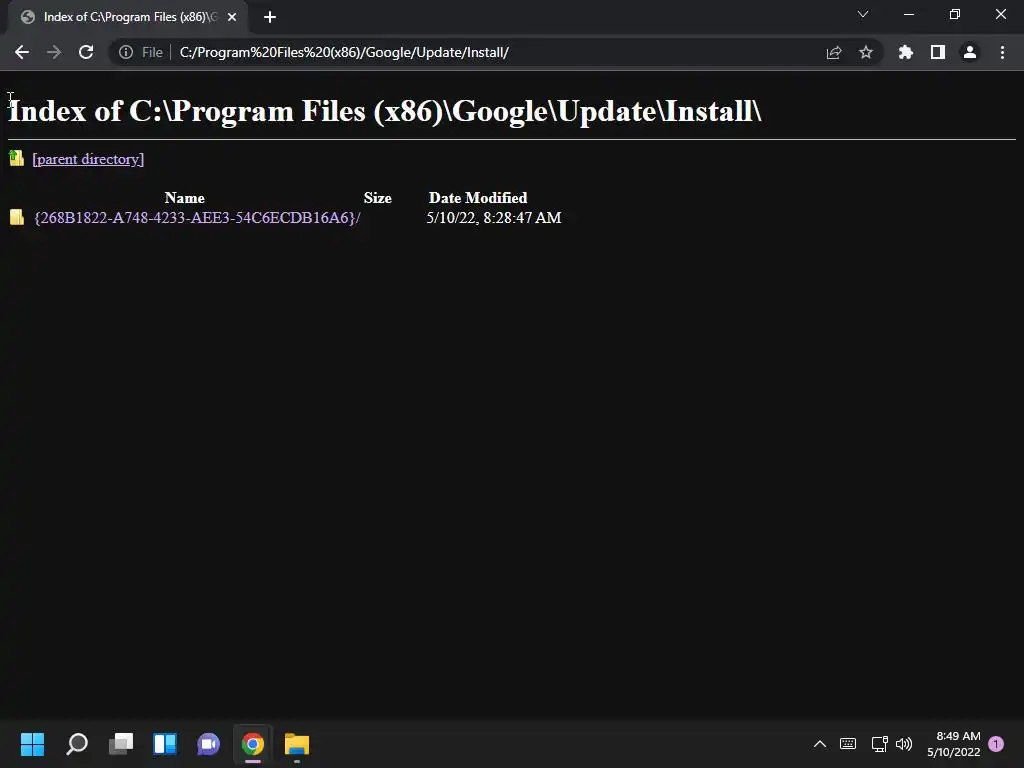Open the tab search chevron

pyautogui.click(x=863, y=14)
